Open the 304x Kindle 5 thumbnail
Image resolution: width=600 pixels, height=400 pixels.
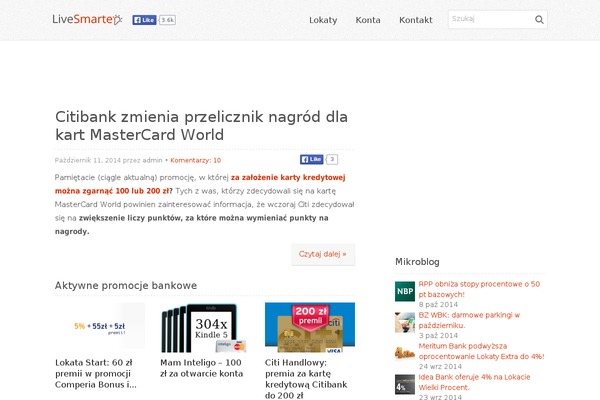pyautogui.click(x=204, y=328)
